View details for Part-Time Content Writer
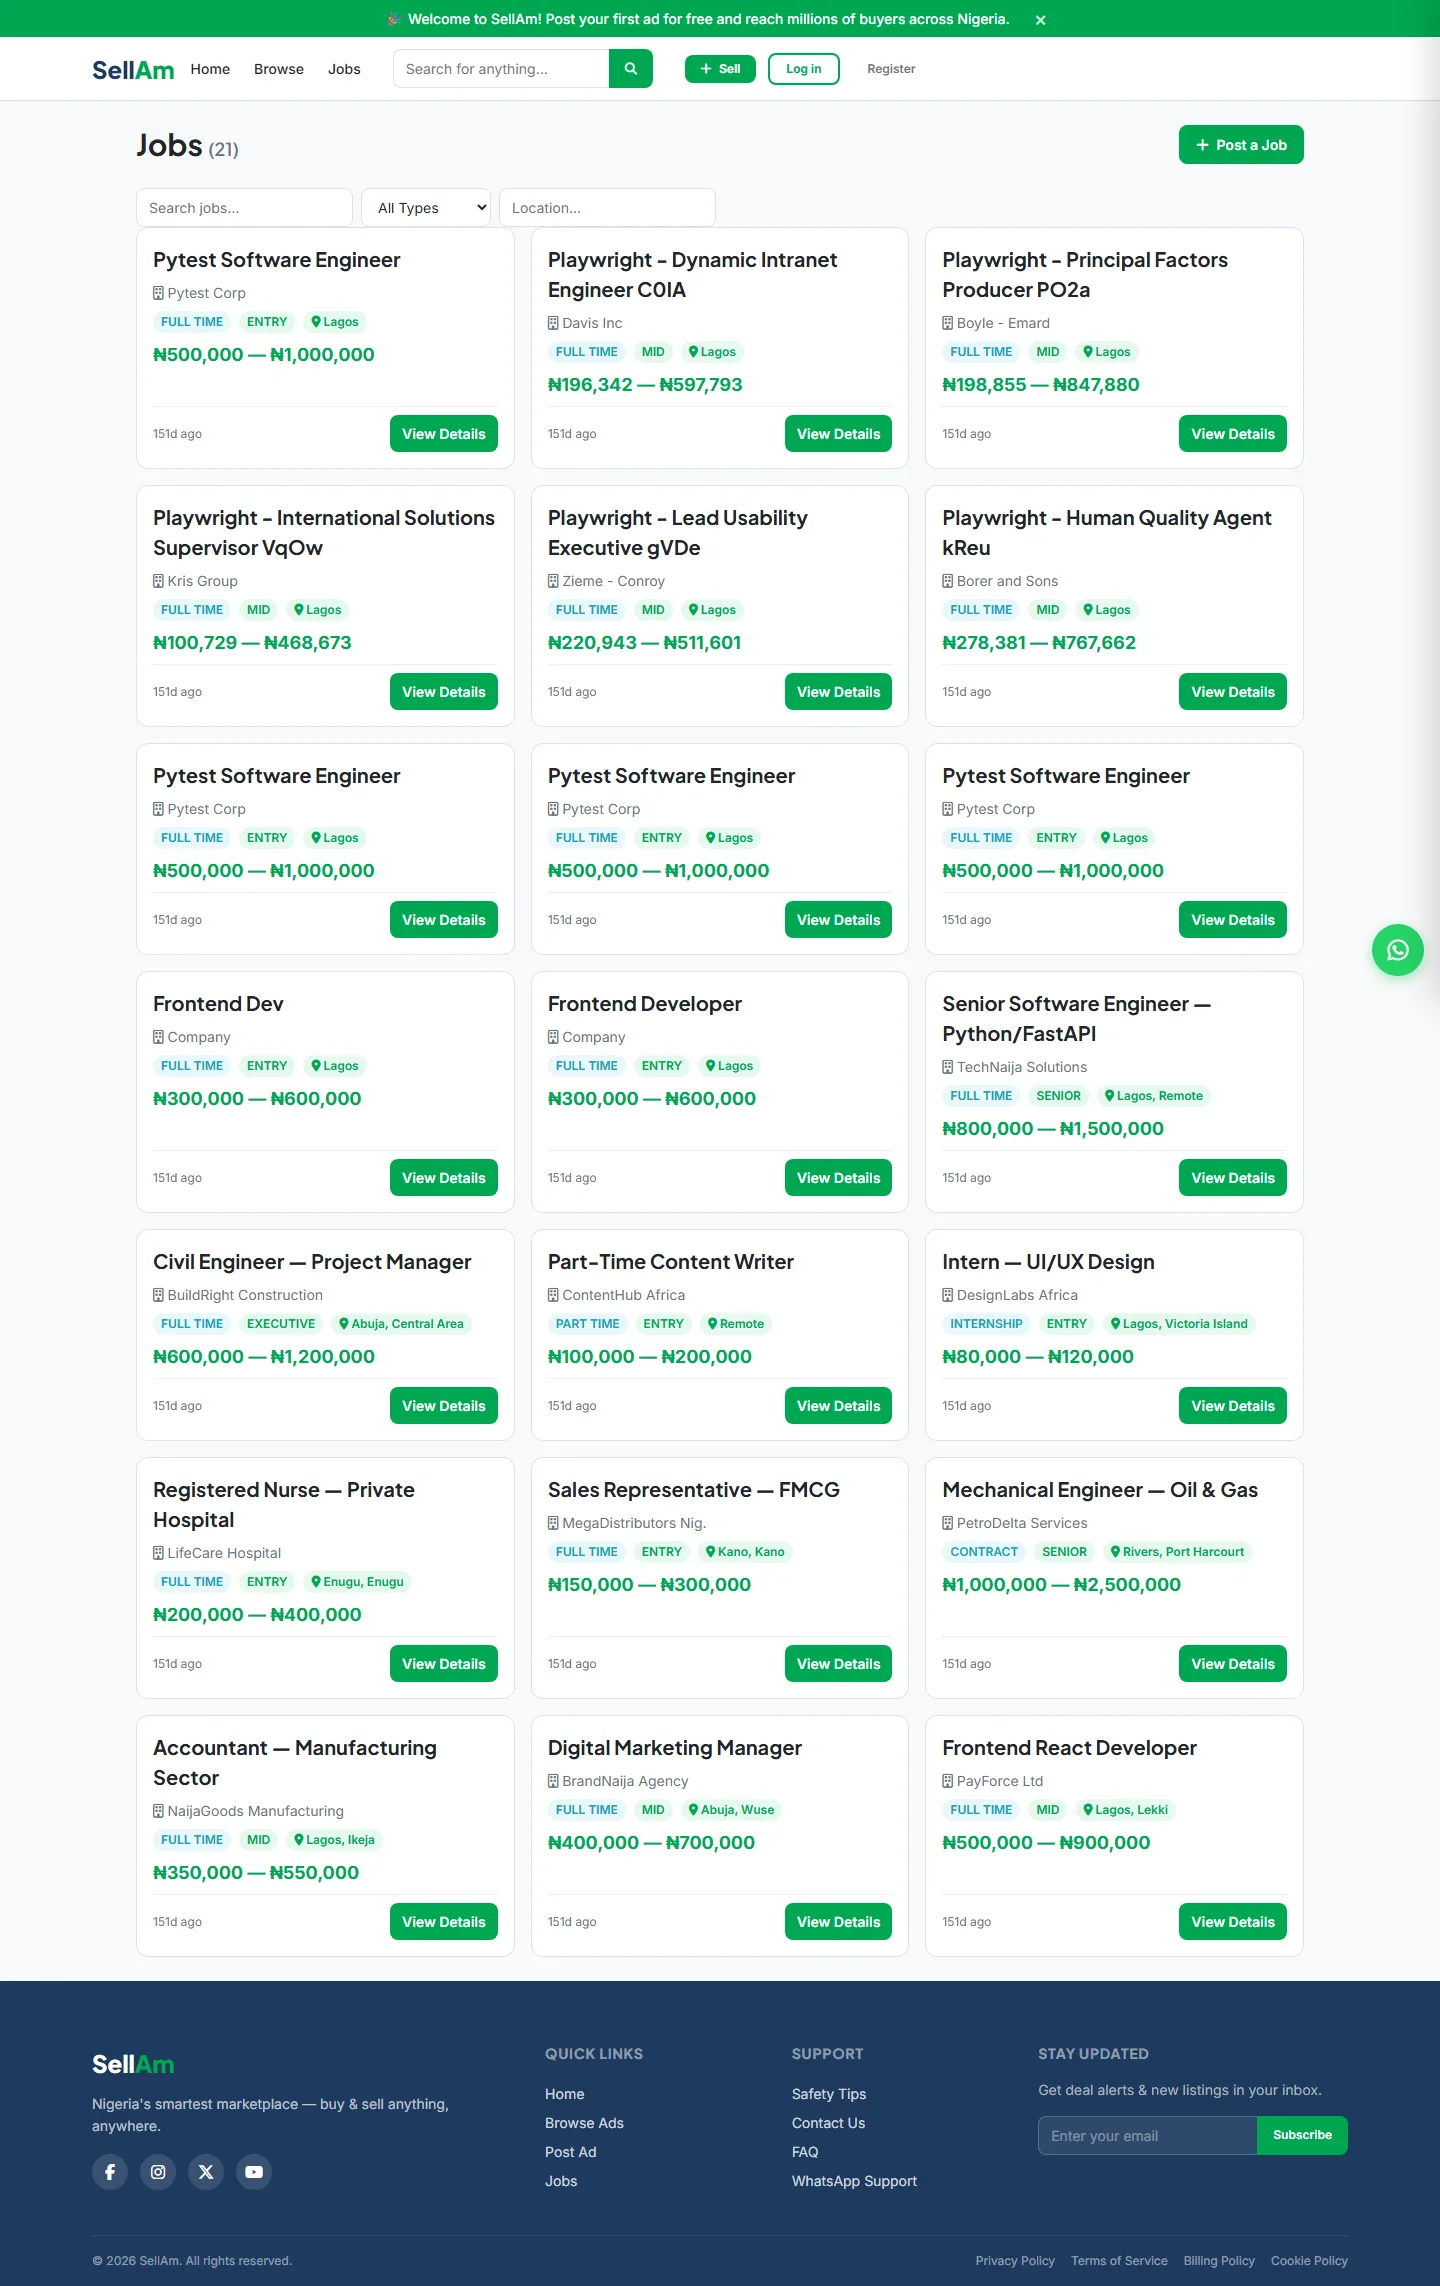Image resolution: width=1440 pixels, height=2286 pixels. [x=838, y=1406]
